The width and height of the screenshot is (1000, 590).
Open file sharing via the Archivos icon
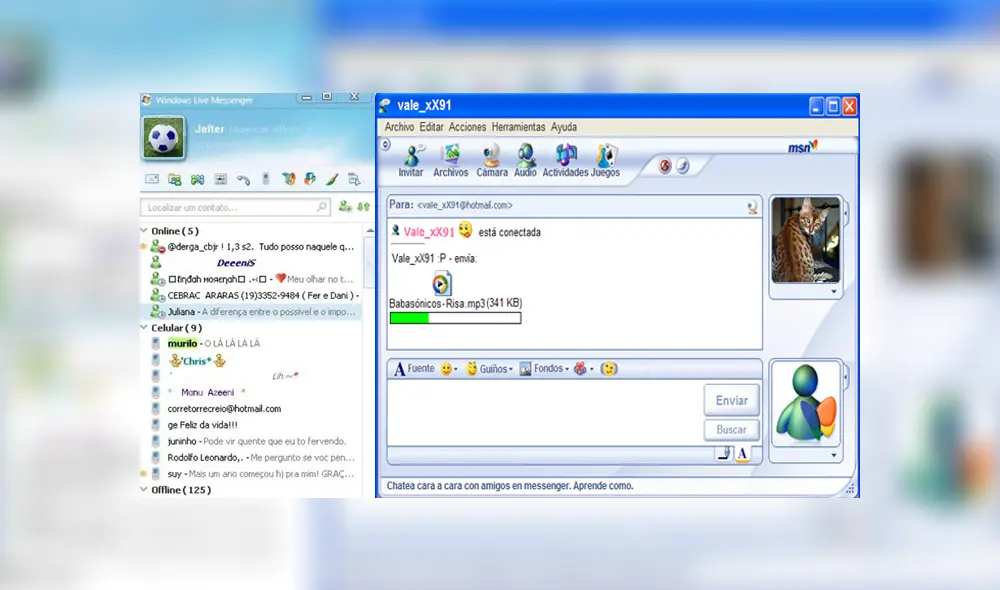(x=451, y=160)
